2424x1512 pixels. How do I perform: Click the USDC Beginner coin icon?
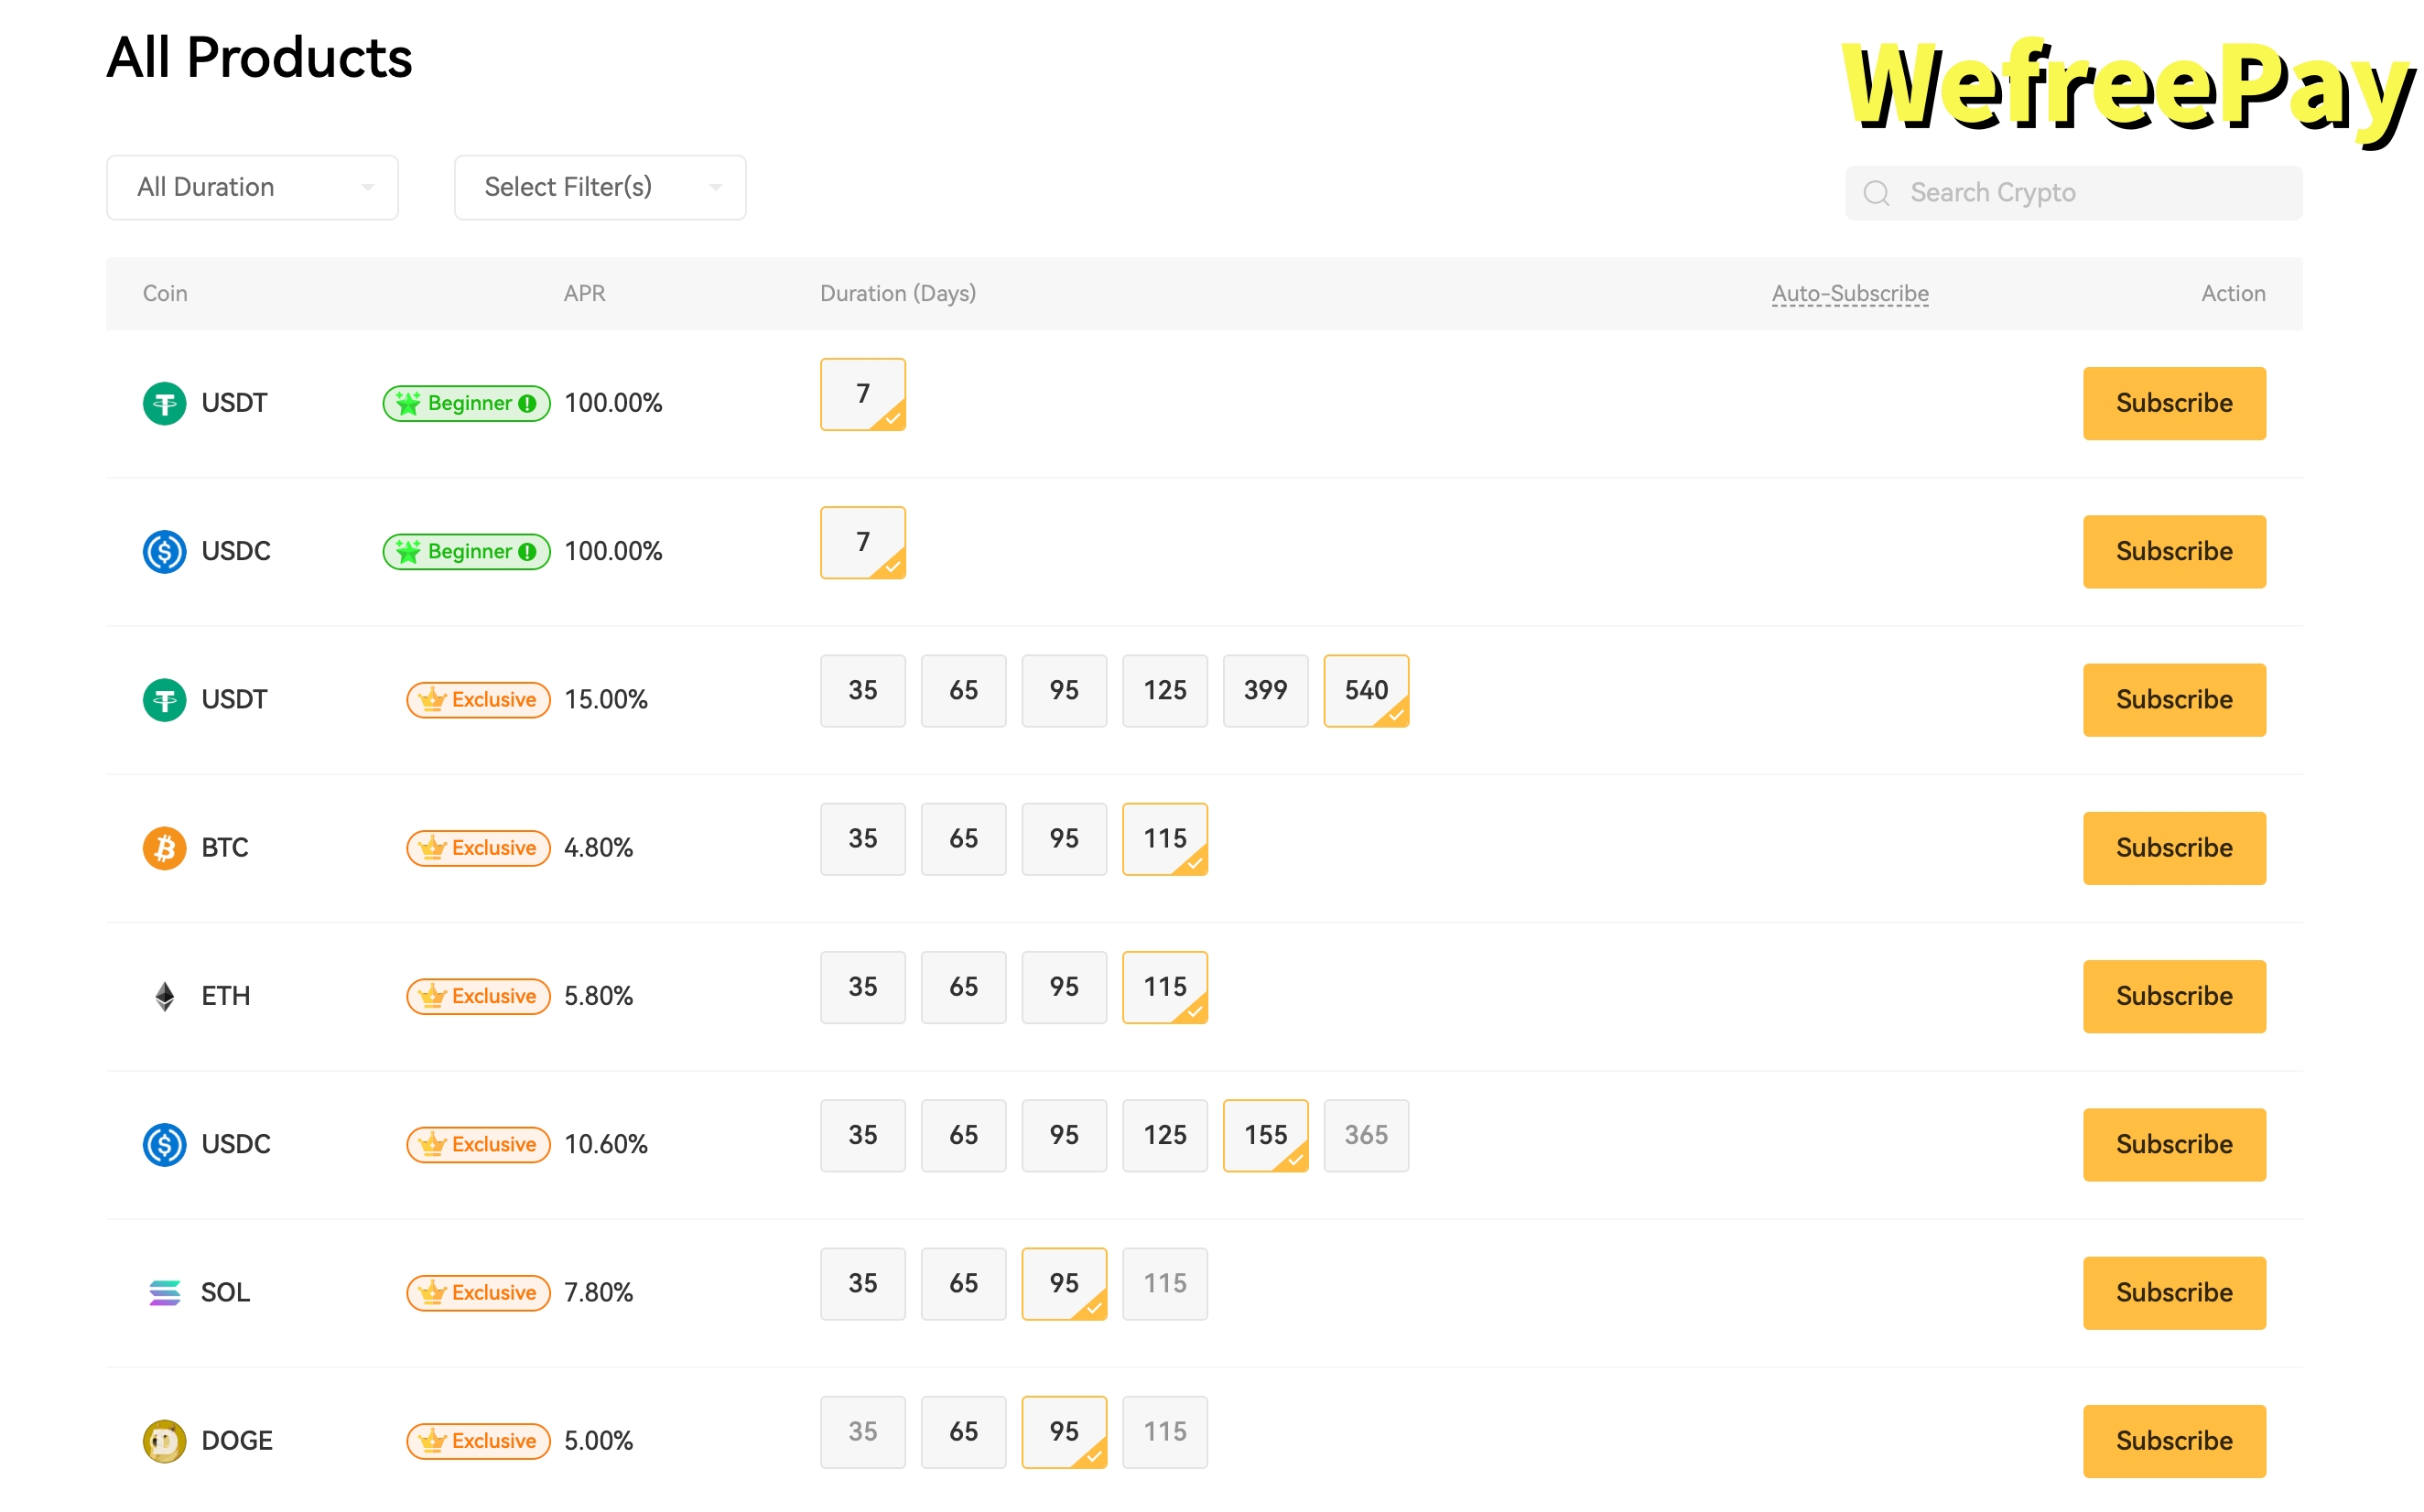click(164, 552)
